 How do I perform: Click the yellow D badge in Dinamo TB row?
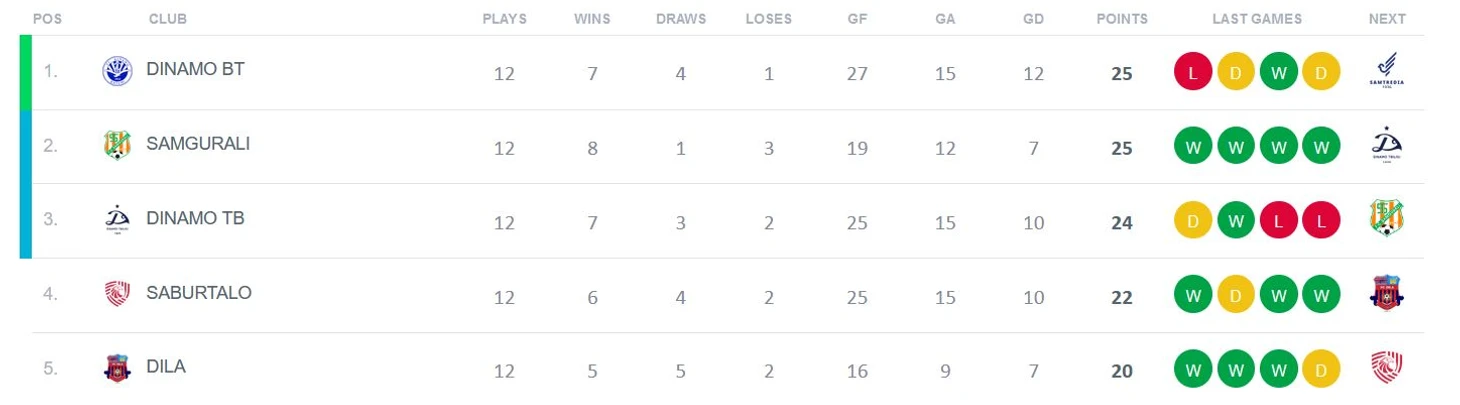[1192, 222]
